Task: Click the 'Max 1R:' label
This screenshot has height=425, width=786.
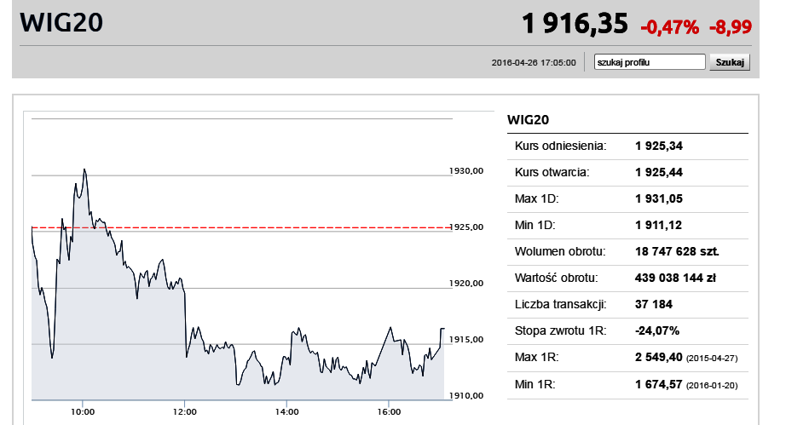Action: pos(536,357)
